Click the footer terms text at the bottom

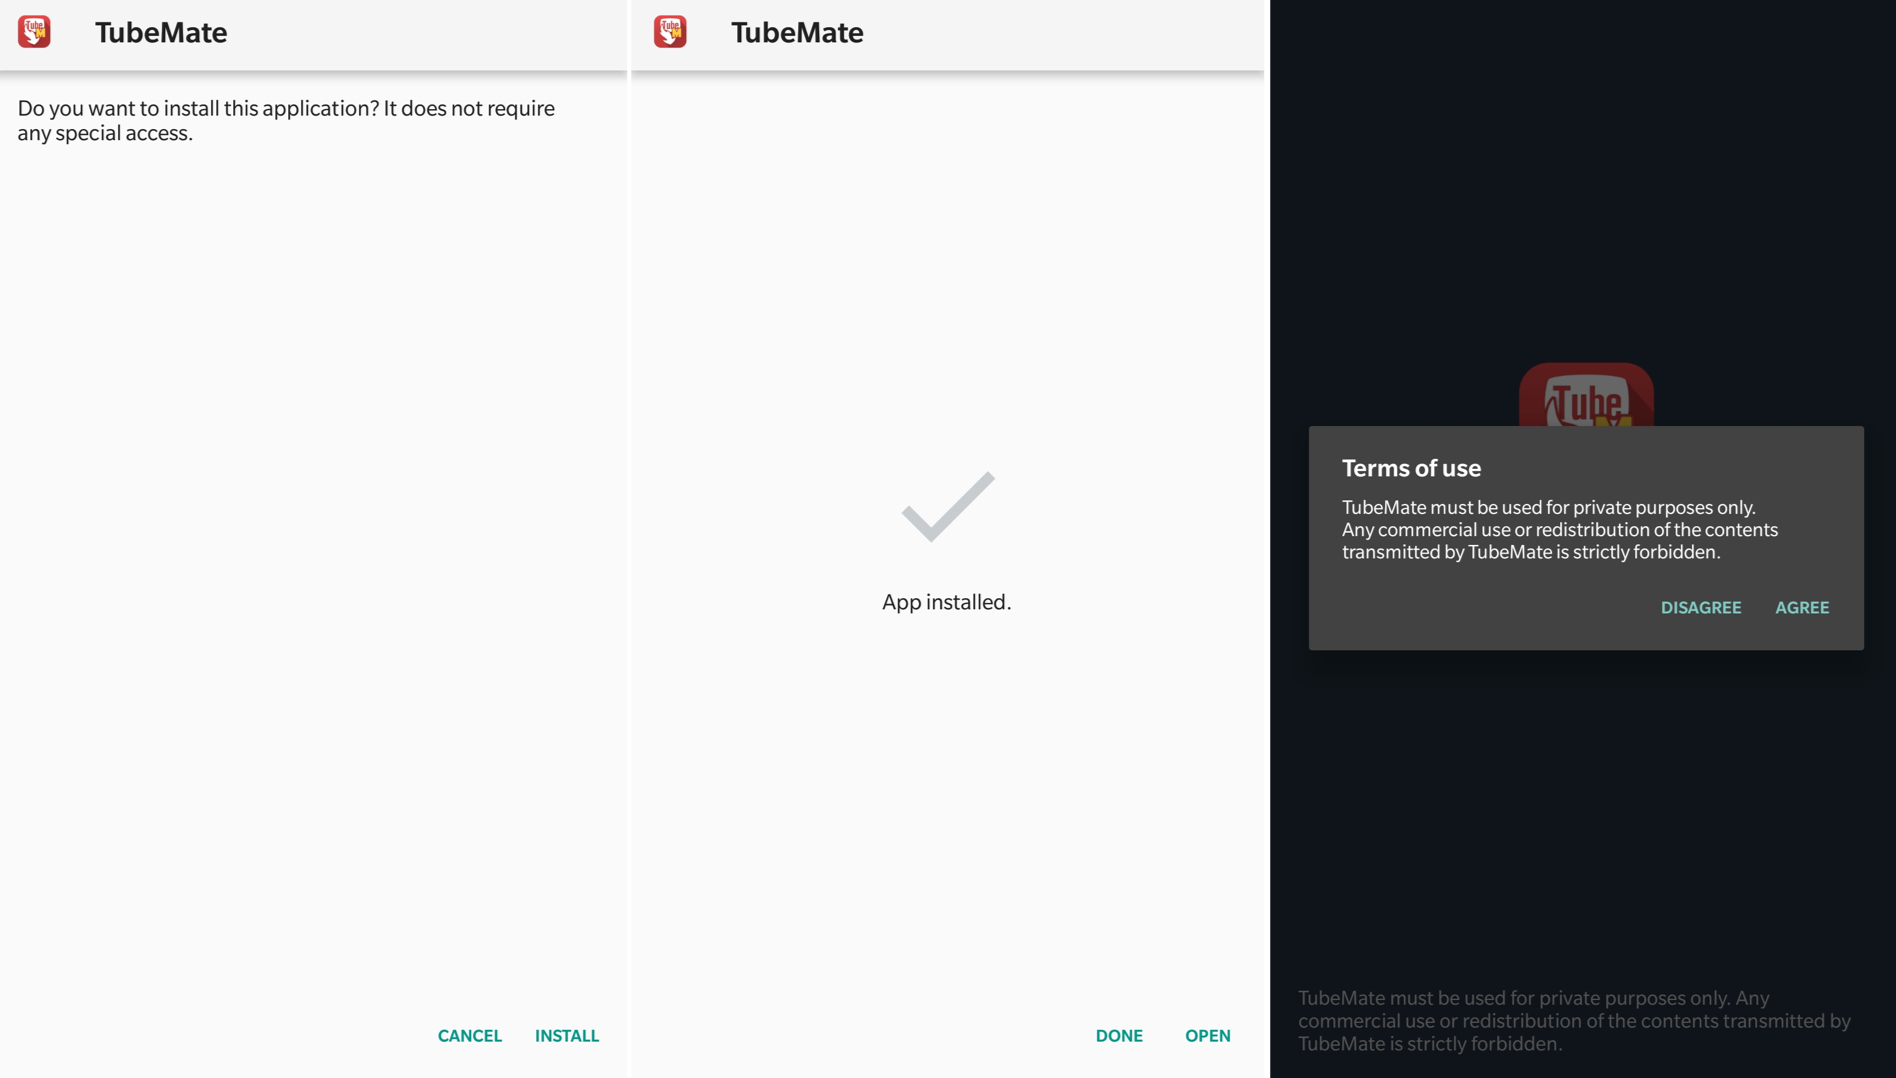(1575, 1020)
